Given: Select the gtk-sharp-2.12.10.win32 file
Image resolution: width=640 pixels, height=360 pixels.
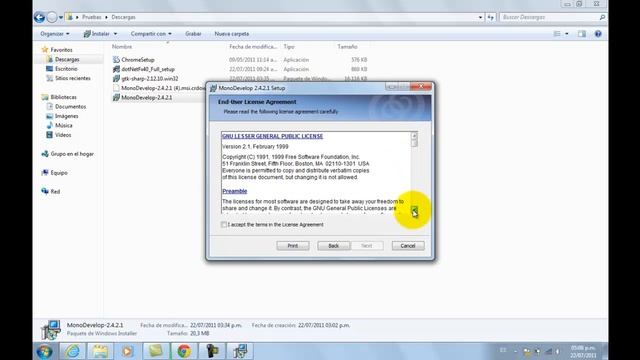Looking at the screenshot, I should pos(149,79).
